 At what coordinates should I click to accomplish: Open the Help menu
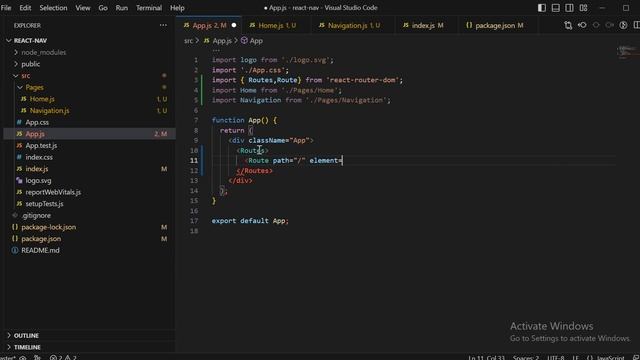coord(177,8)
